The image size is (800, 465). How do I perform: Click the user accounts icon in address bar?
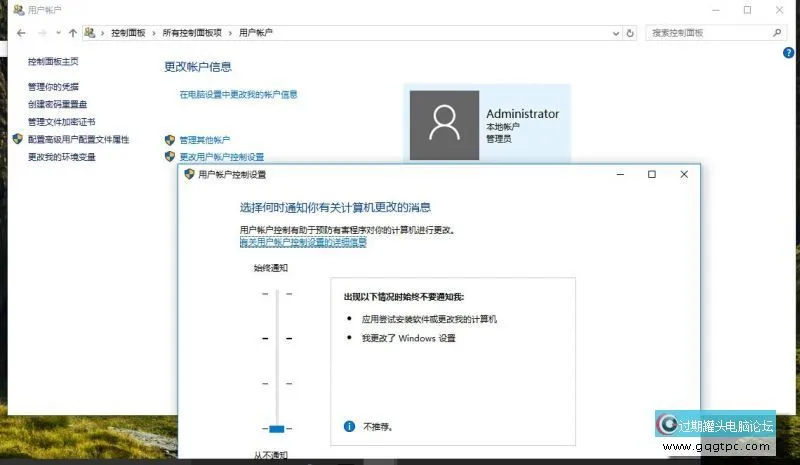coord(90,33)
